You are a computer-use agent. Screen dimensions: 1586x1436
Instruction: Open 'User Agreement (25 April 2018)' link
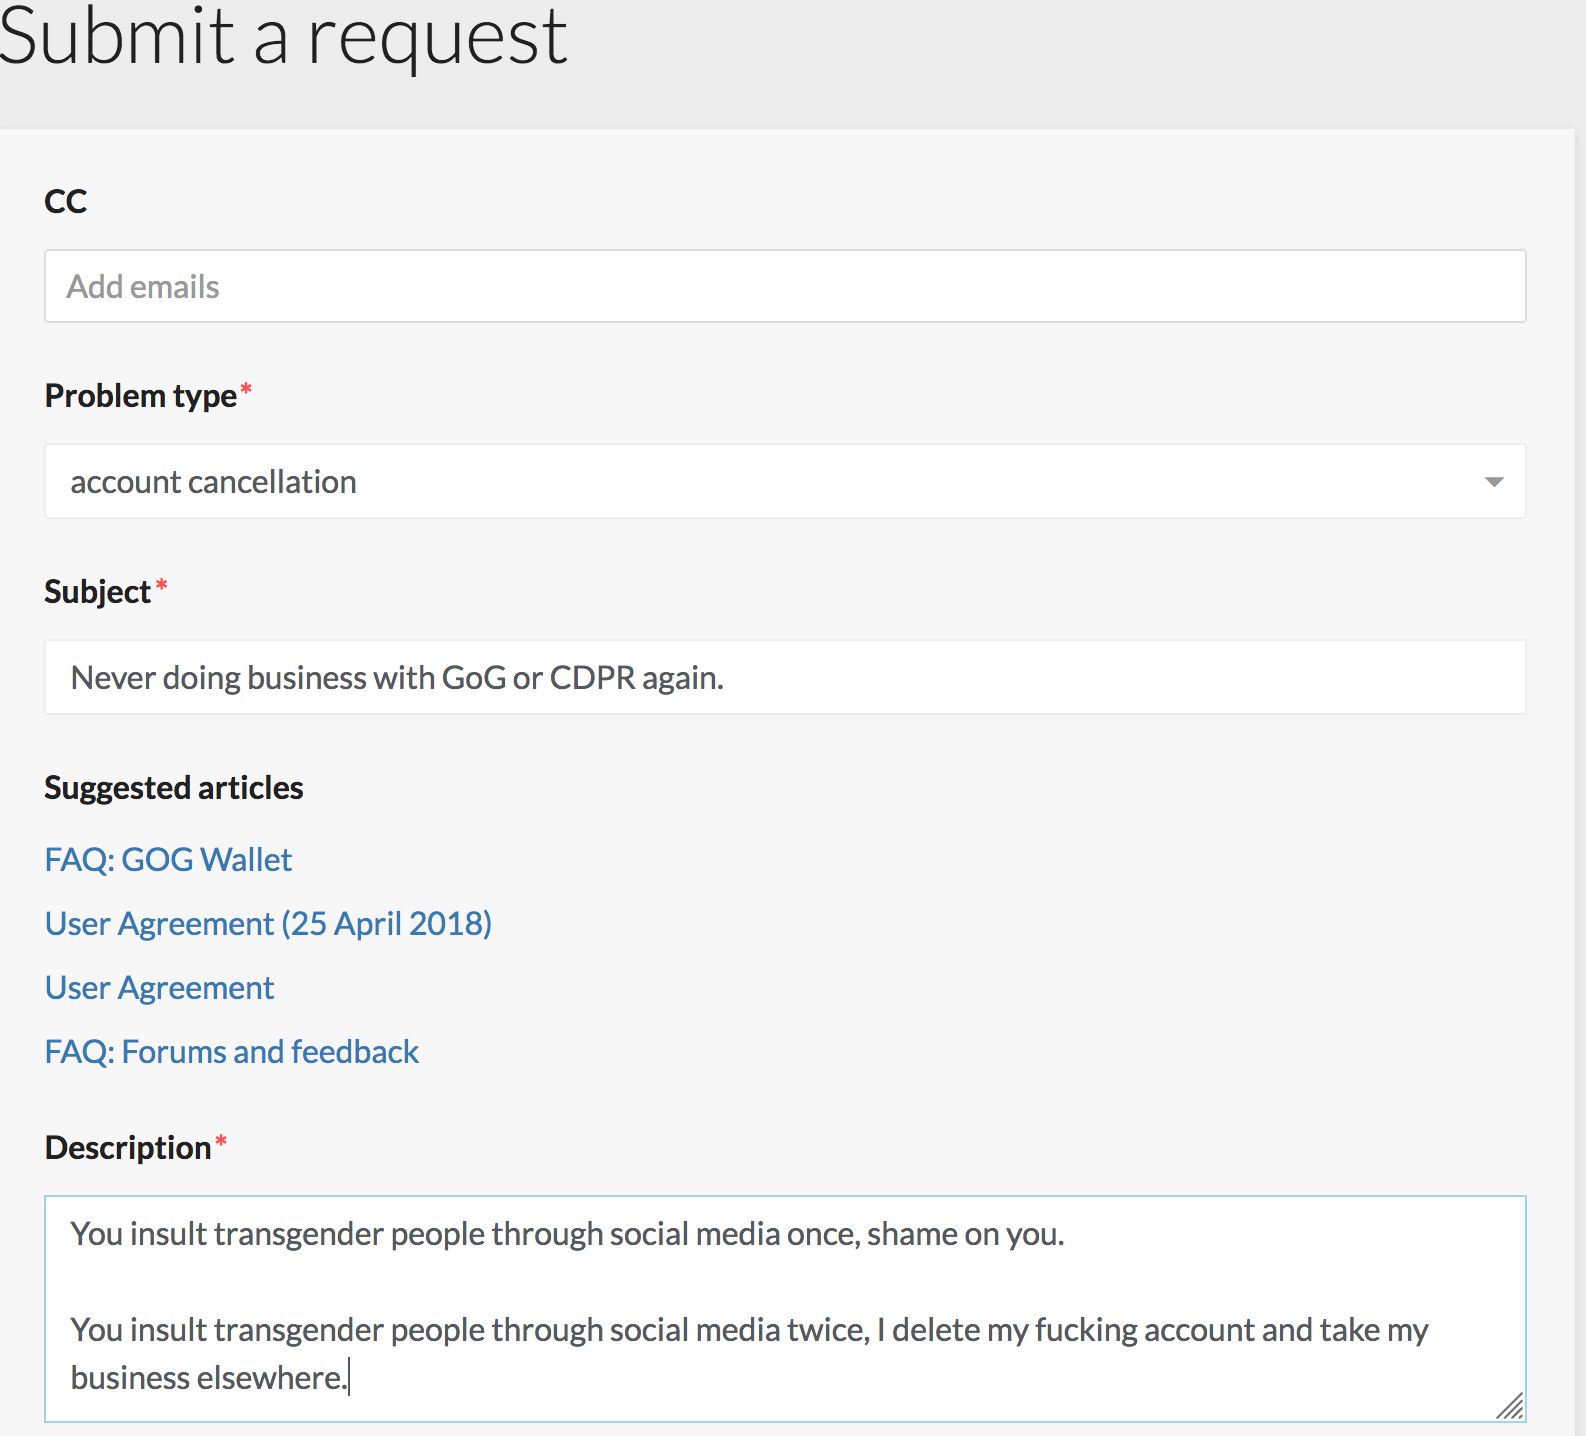pos(268,924)
